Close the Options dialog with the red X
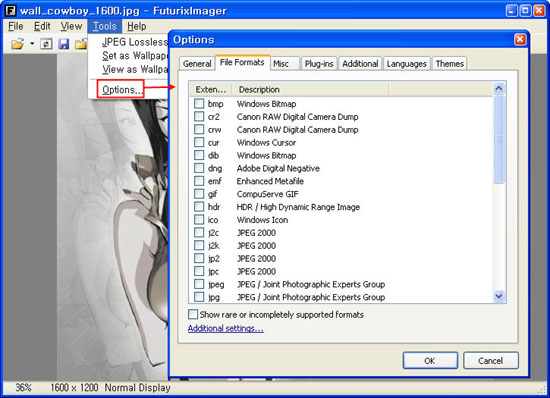This screenshot has height=398, width=550. point(520,39)
